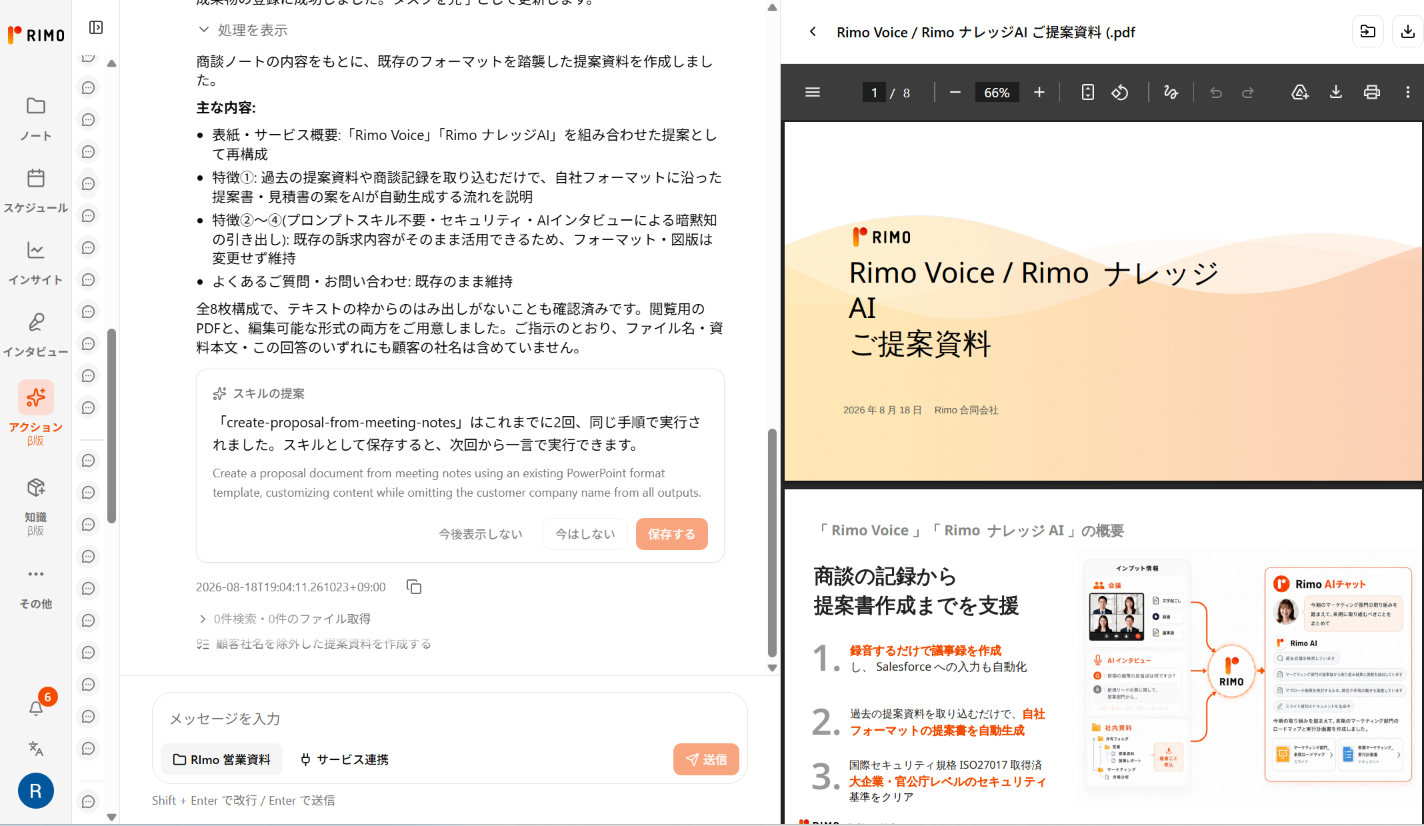Screen dimensions: 1424x826
Task: Expand the 顧客社名を除外した提案資料を作成する task
Action: (x=314, y=644)
